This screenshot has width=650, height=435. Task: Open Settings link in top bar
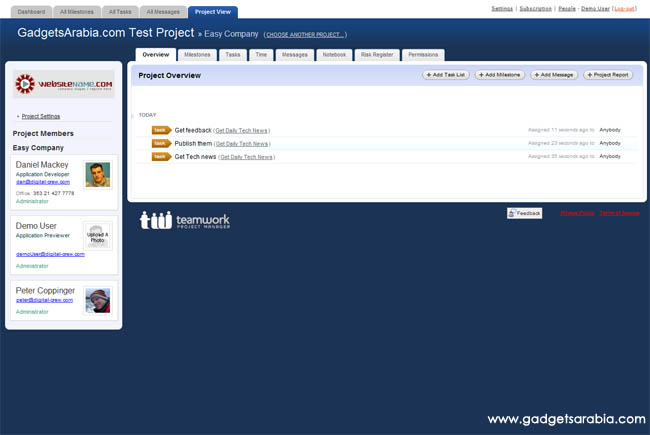point(502,9)
